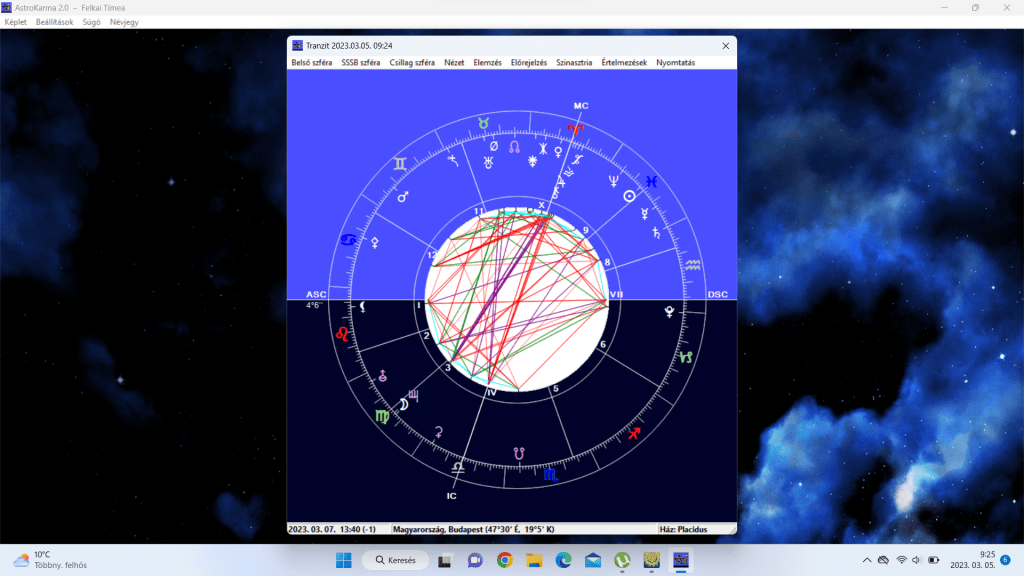This screenshot has width=1024, height=576.
Task: Click the red Leo zodiac symbol
Action: tap(343, 333)
